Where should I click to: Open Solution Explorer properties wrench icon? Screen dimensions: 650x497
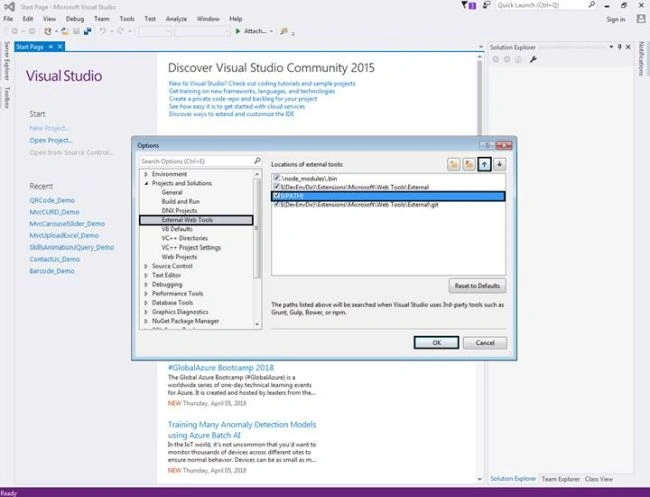tap(533, 60)
